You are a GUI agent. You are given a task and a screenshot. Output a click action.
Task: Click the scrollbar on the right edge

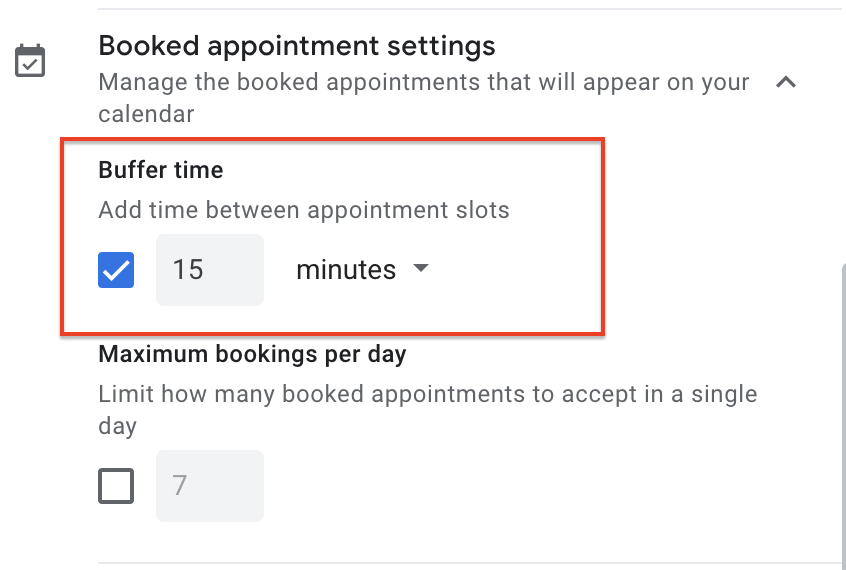(842, 420)
